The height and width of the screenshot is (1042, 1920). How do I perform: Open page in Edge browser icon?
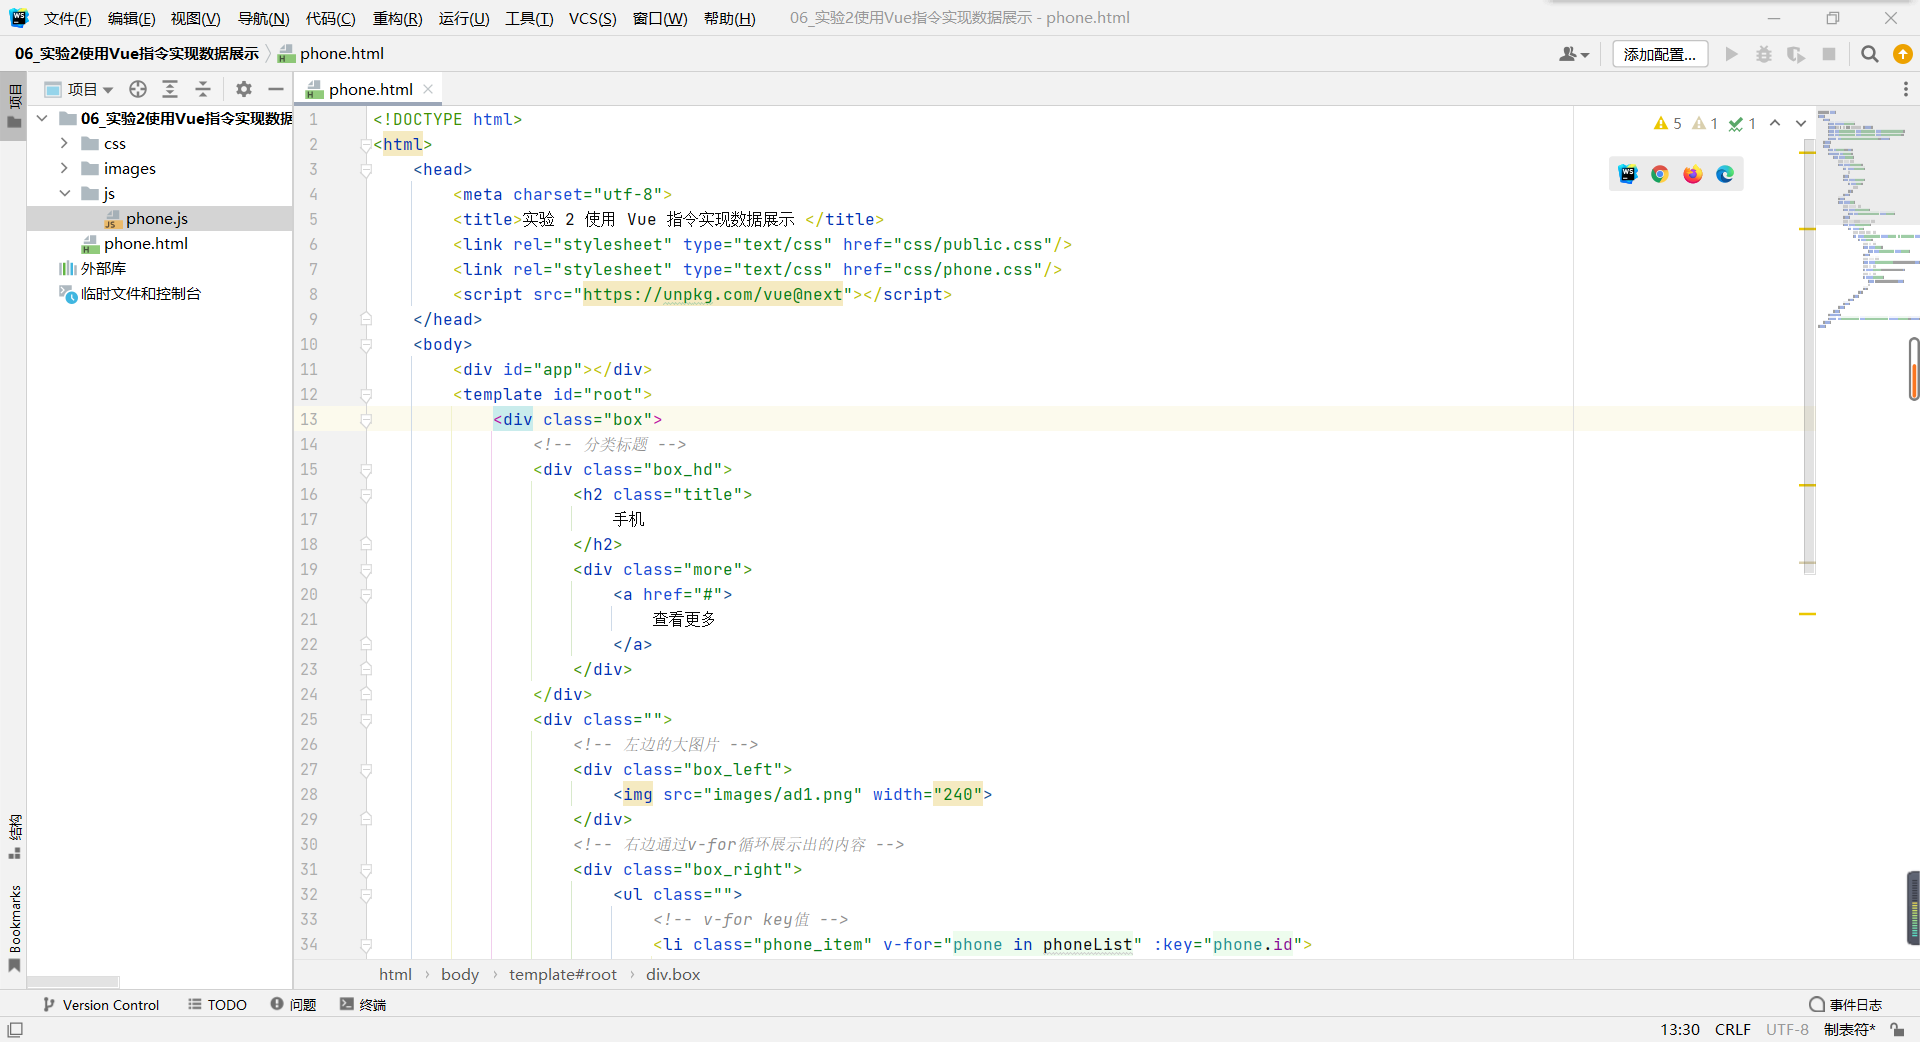click(x=1725, y=174)
